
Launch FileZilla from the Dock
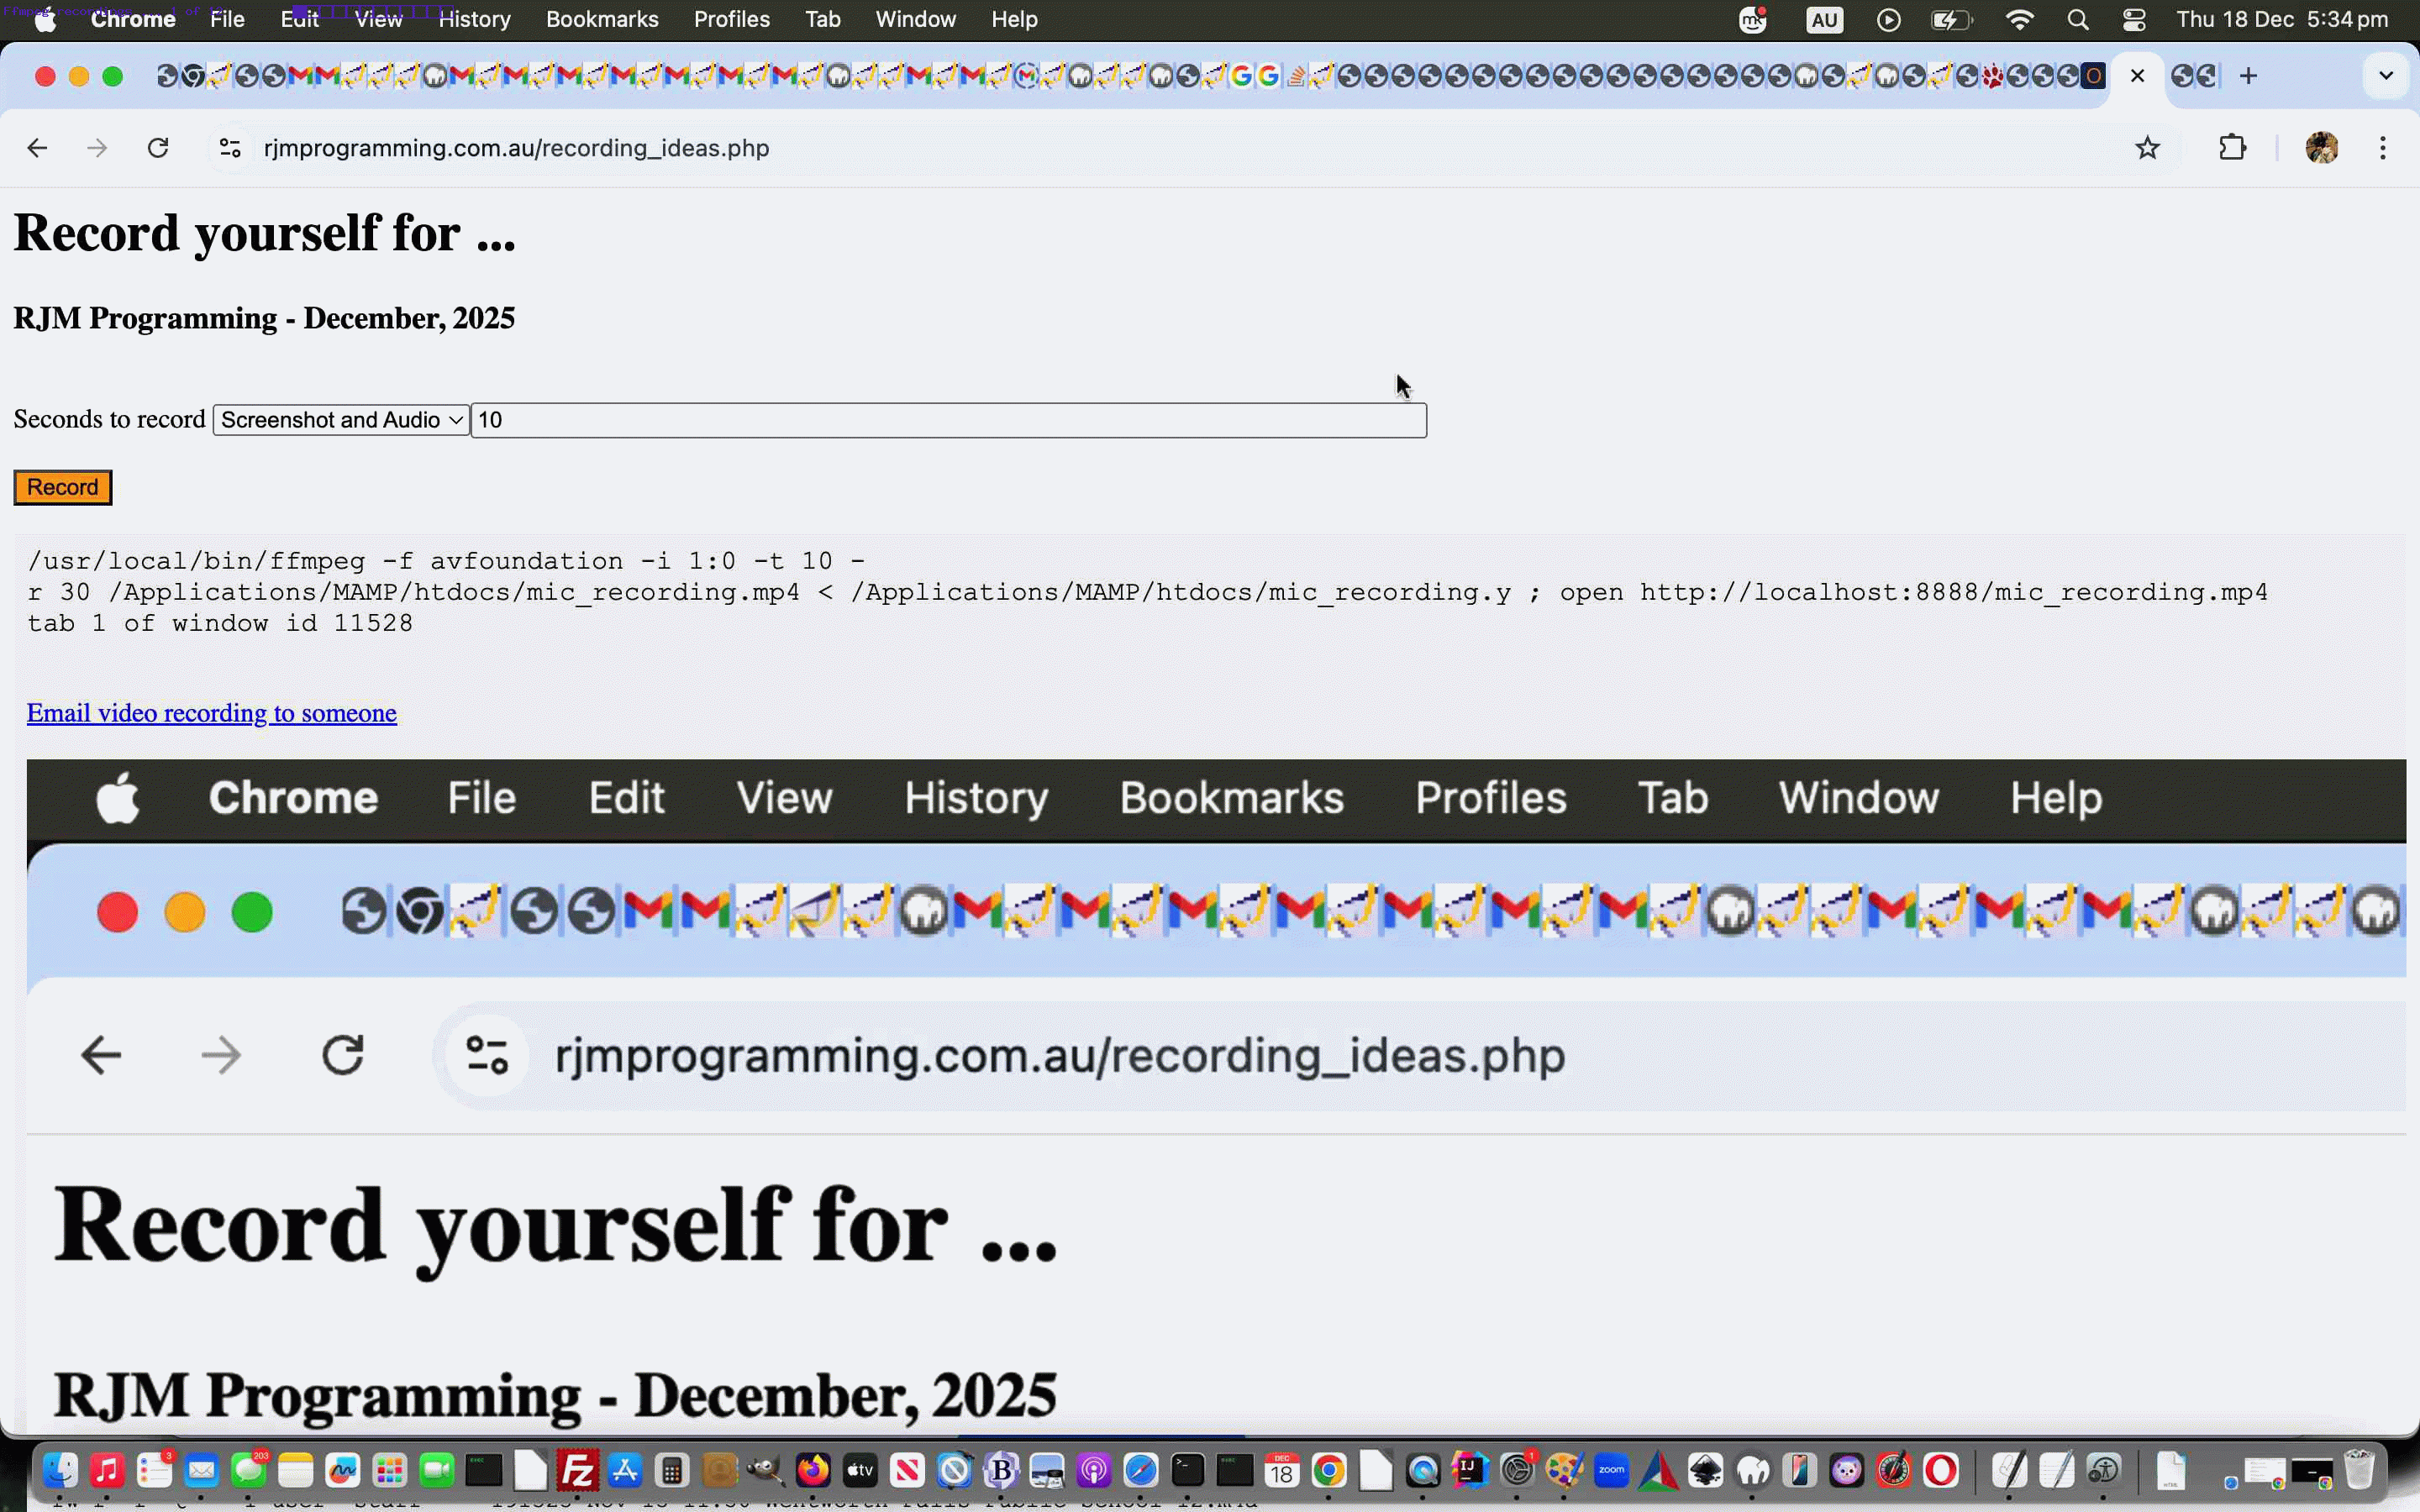[577, 1470]
